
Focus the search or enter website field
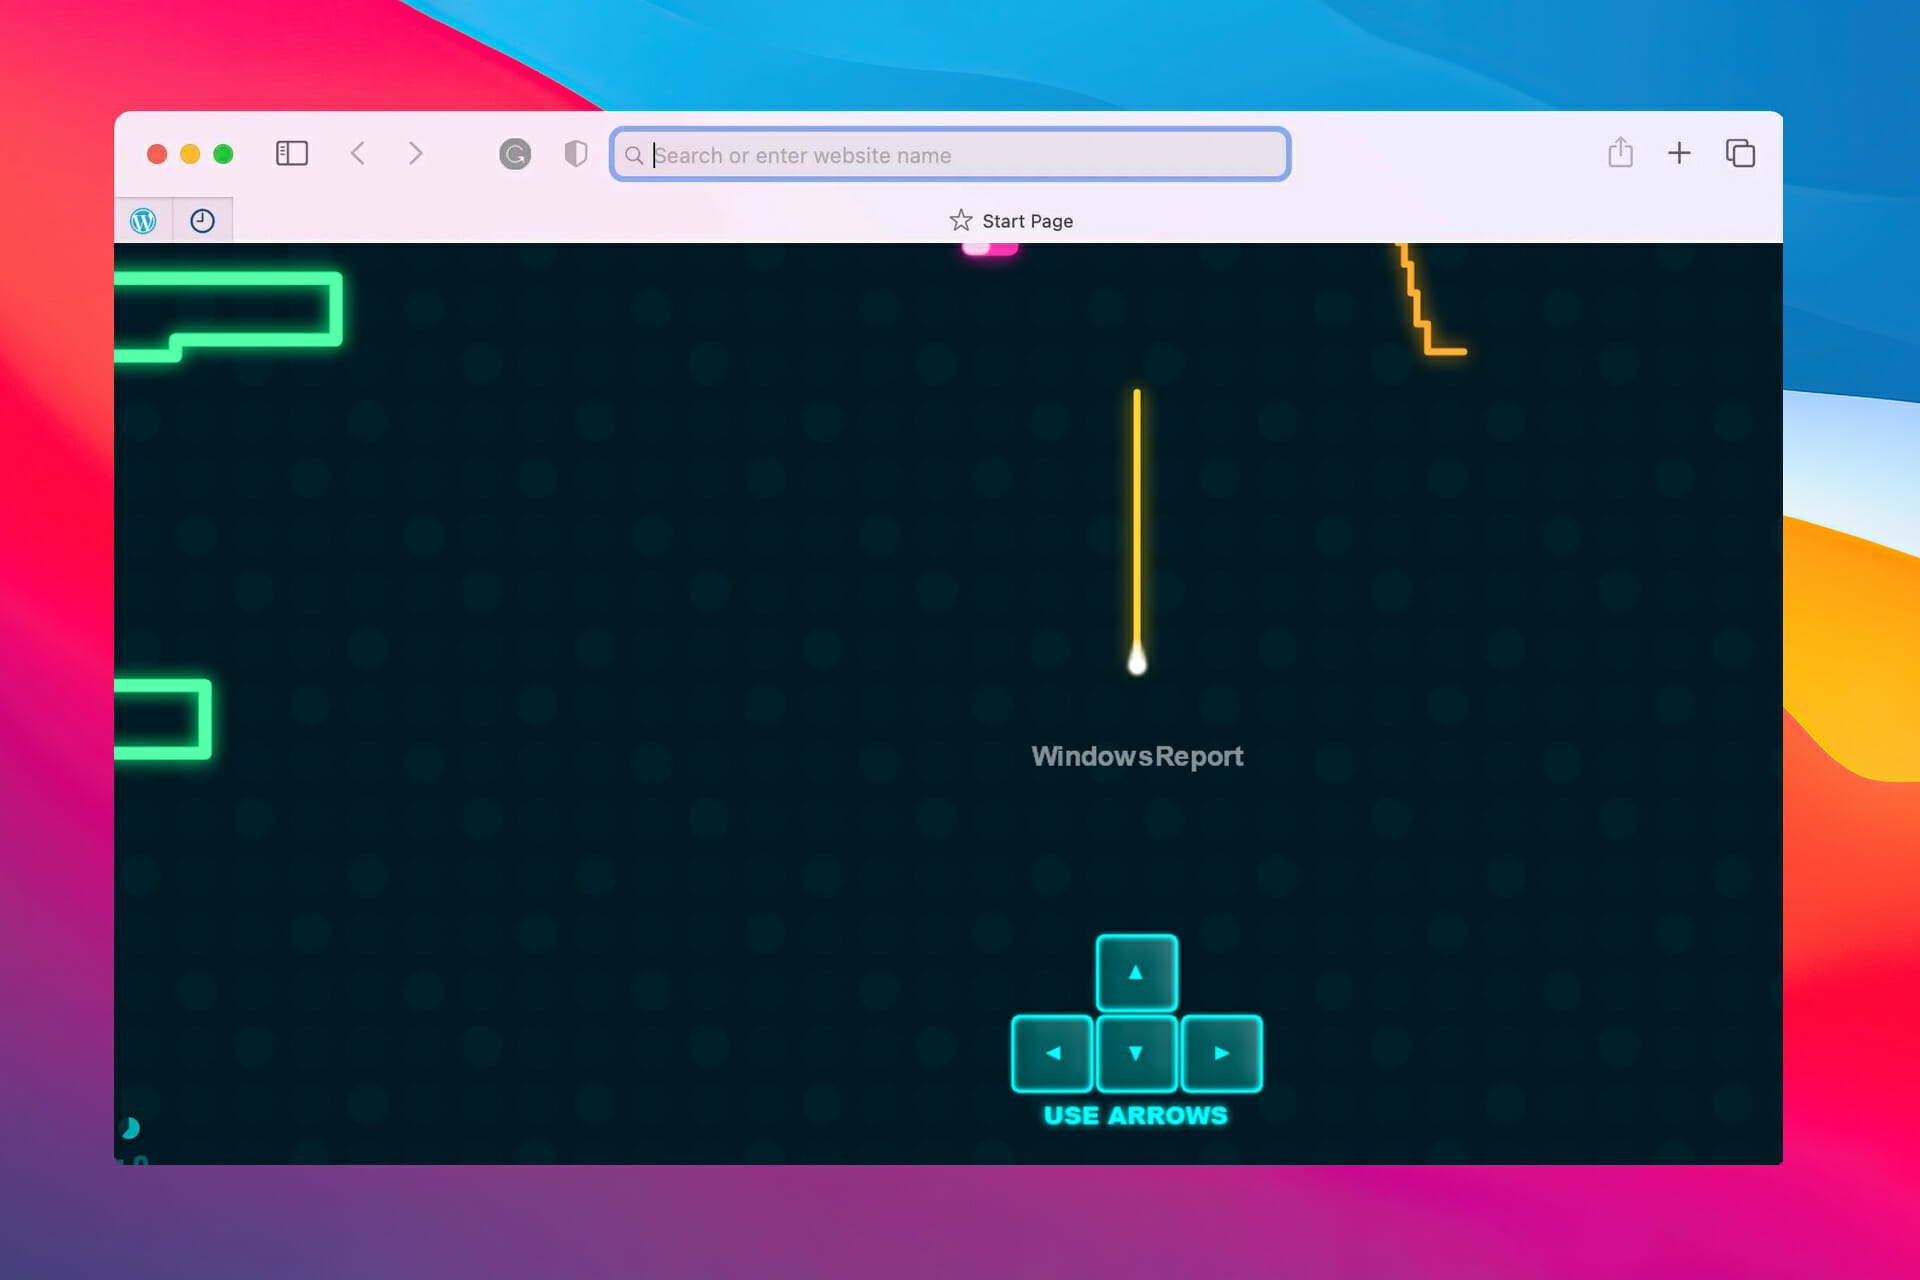click(950, 155)
